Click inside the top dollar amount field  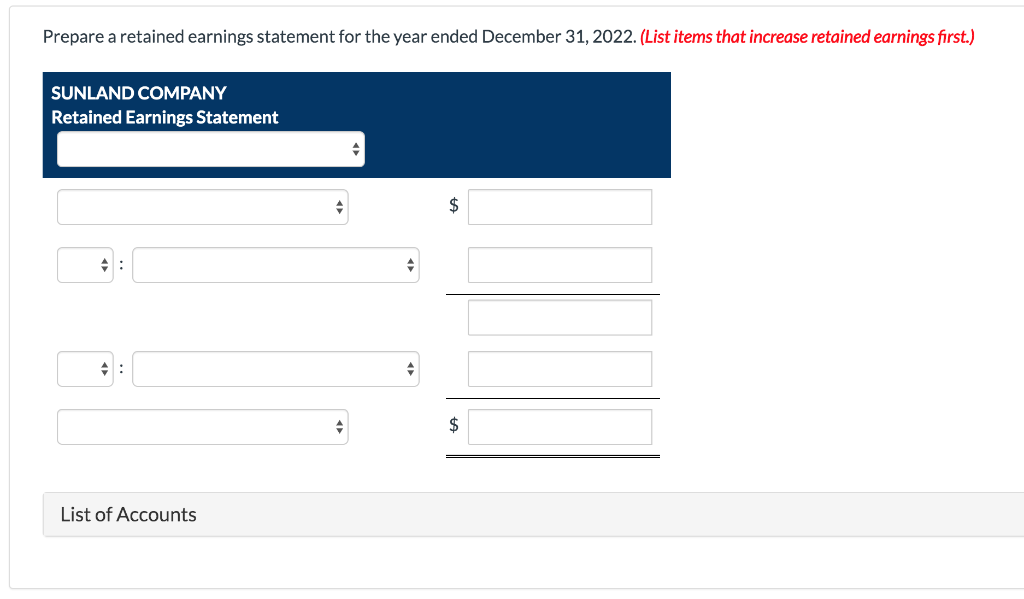click(559, 207)
